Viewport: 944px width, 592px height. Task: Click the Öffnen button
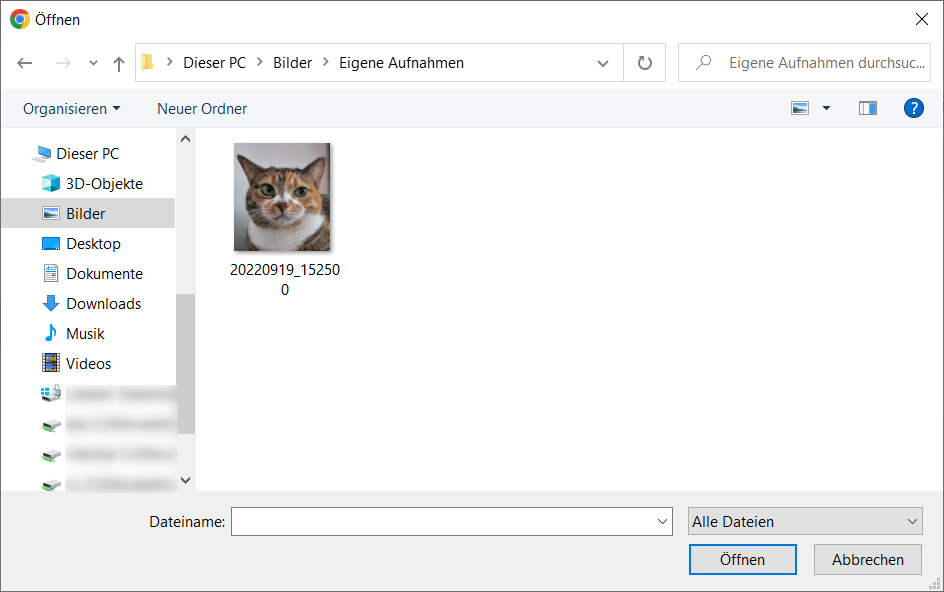point(742,560)
